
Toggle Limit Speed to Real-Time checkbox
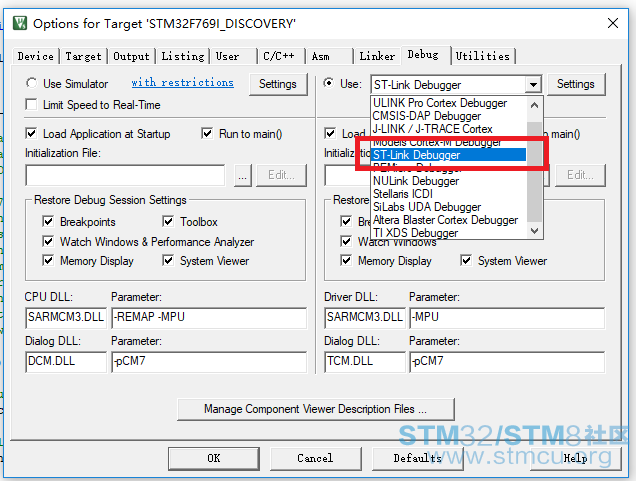tap(31, 104)
